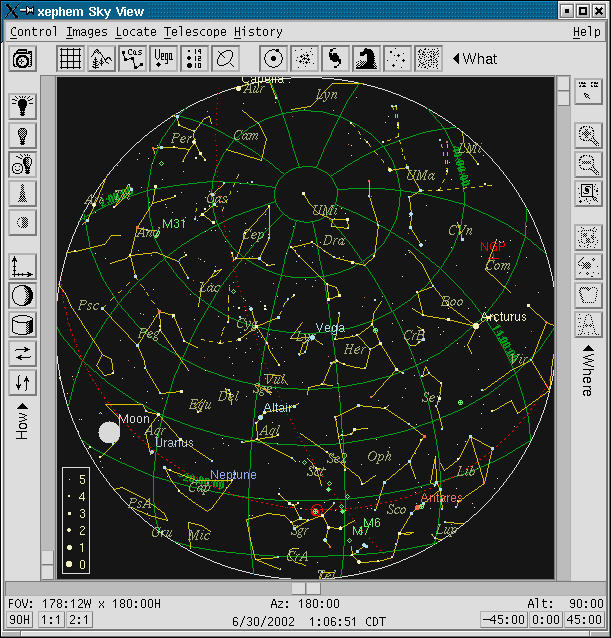Click the 0:00 altitude button
Image resolution: width=611 pixels, height=638 pixels.
tap(546, 620)
